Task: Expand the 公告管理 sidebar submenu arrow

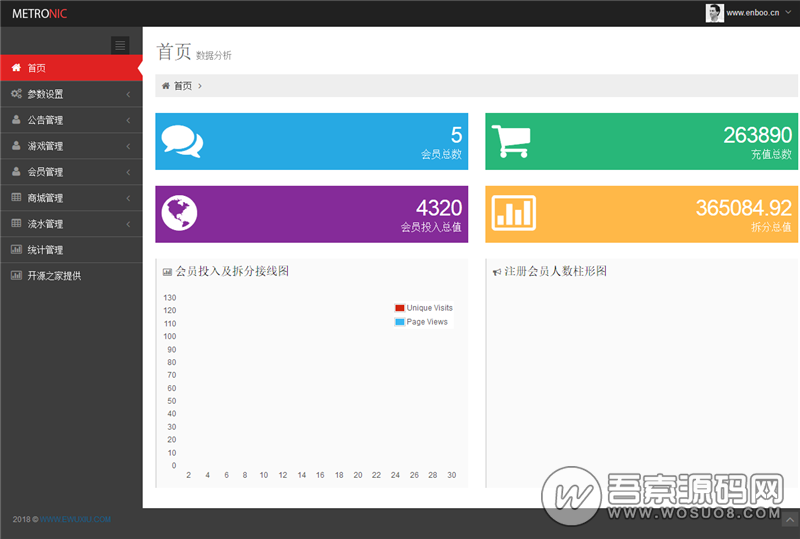Action: tap(128, 120)
